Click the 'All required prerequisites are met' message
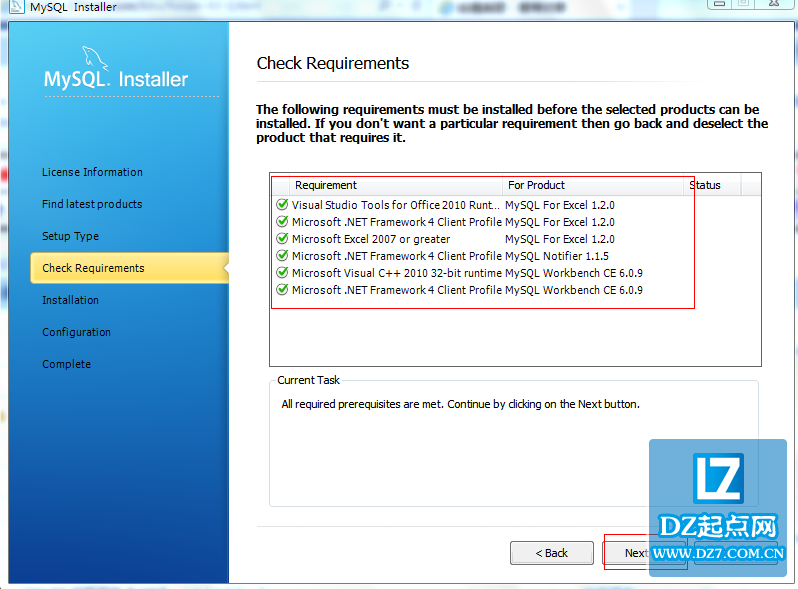 tap(461, 404)
